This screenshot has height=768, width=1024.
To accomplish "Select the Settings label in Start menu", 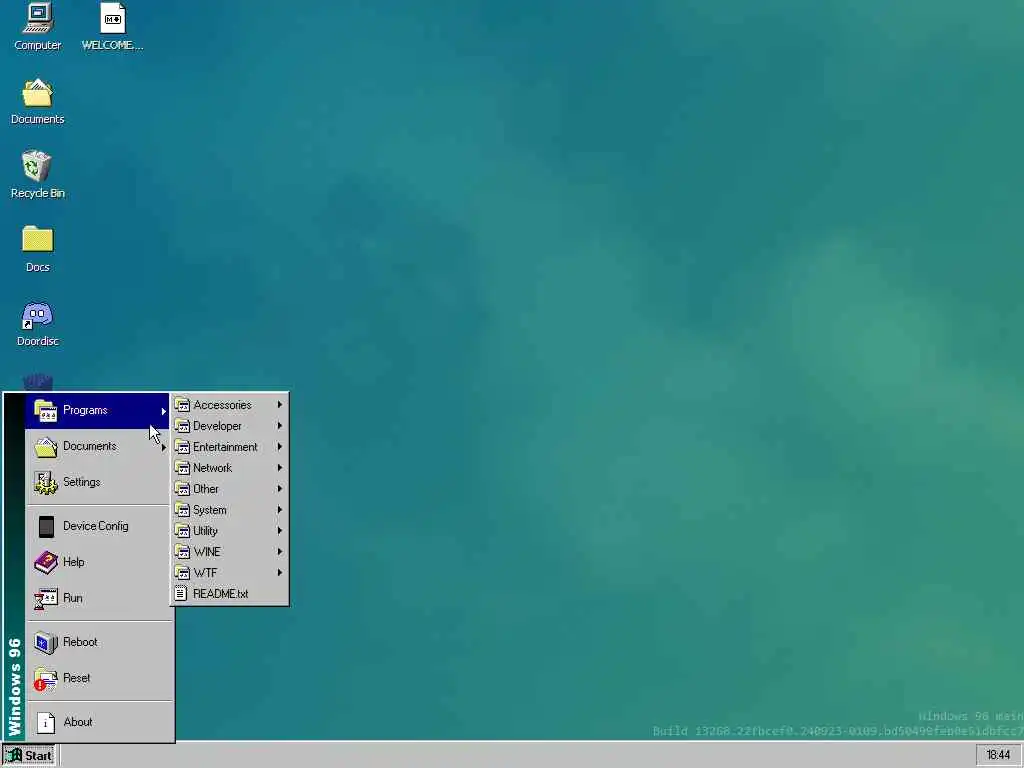I will point(82,482).
